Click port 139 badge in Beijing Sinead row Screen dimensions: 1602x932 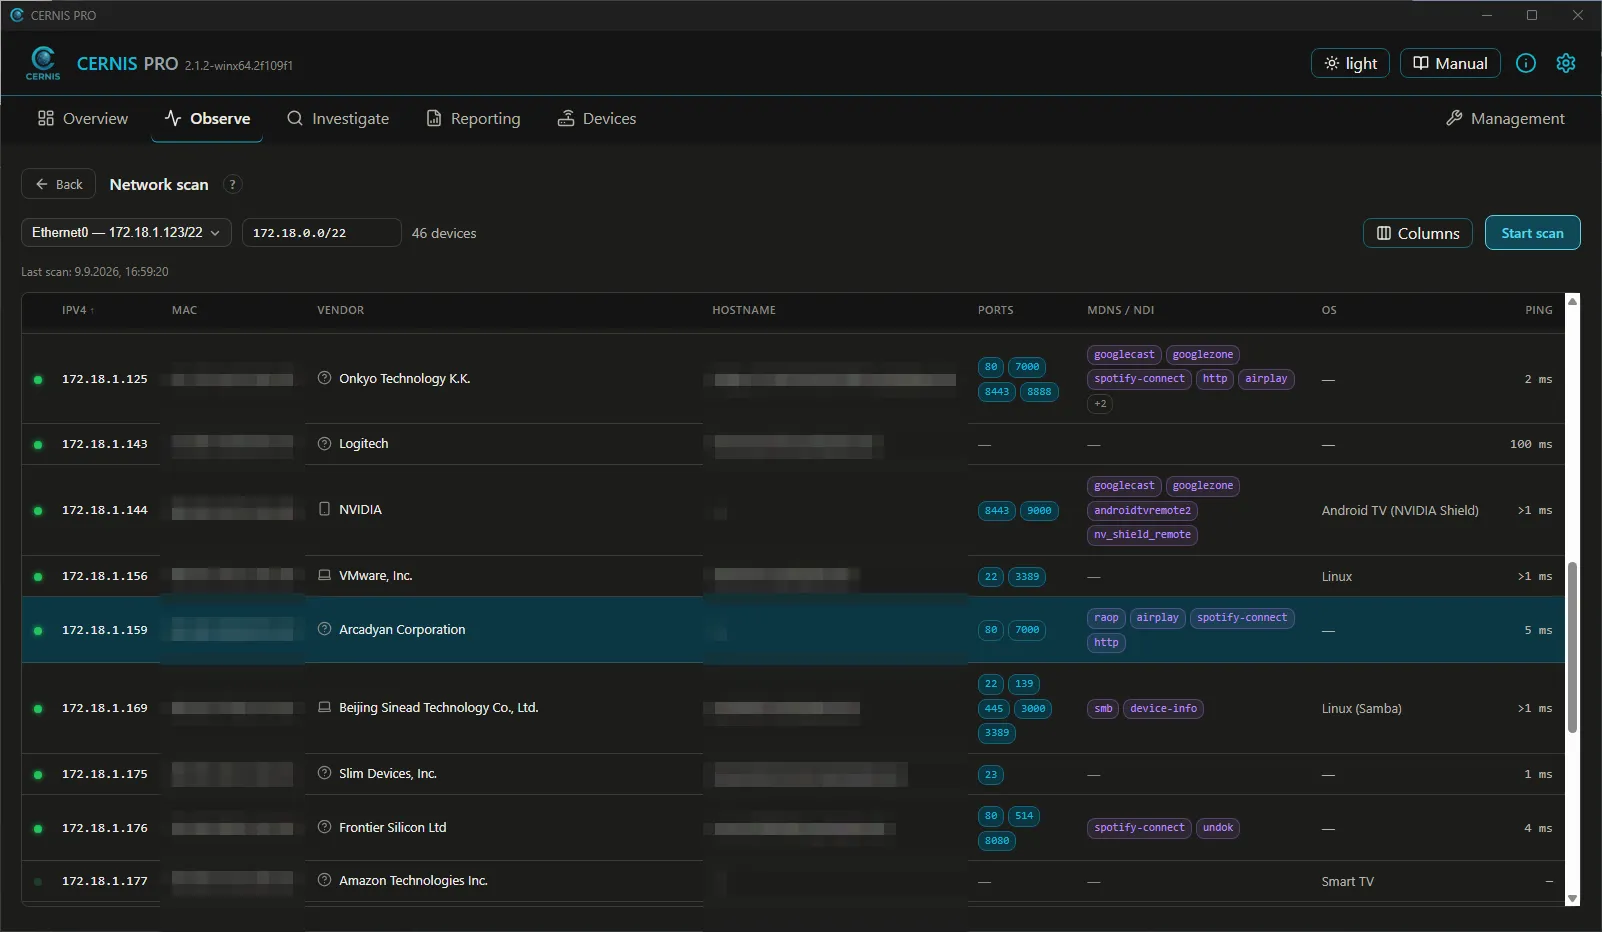click(x=1024, y=684)
